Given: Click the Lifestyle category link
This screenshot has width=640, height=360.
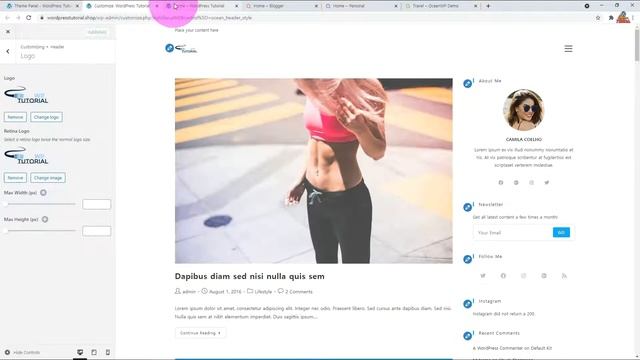Looking at the screenshot, I should (263, 292).
